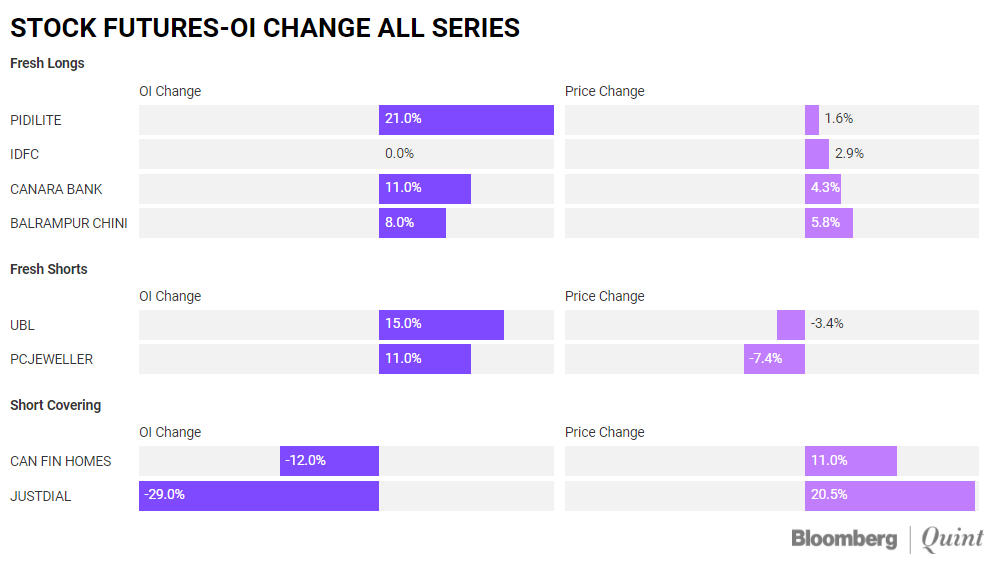Click the CANARA BANK row label
The width and height of the screenshot is (998, 563).
[x=56, y=189]
